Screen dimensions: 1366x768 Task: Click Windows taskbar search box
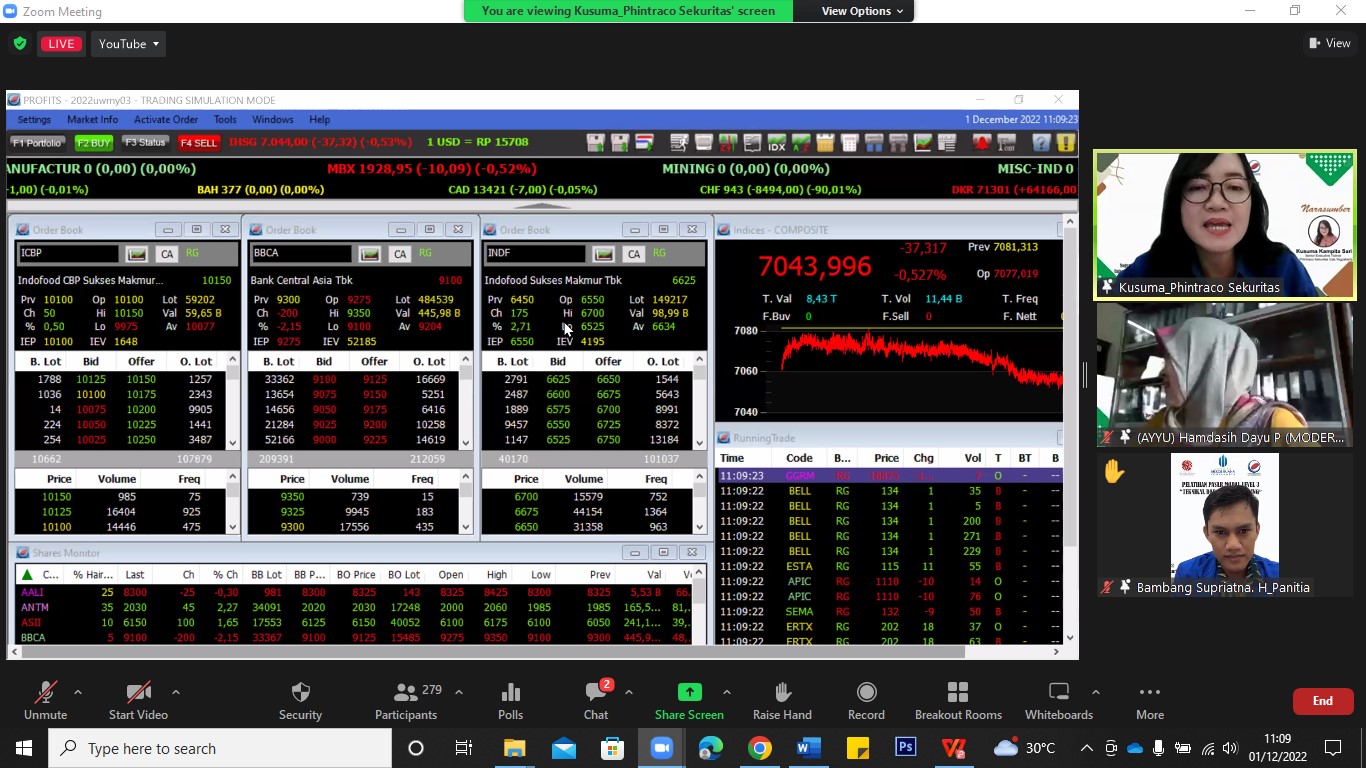[x=220, y=748]
